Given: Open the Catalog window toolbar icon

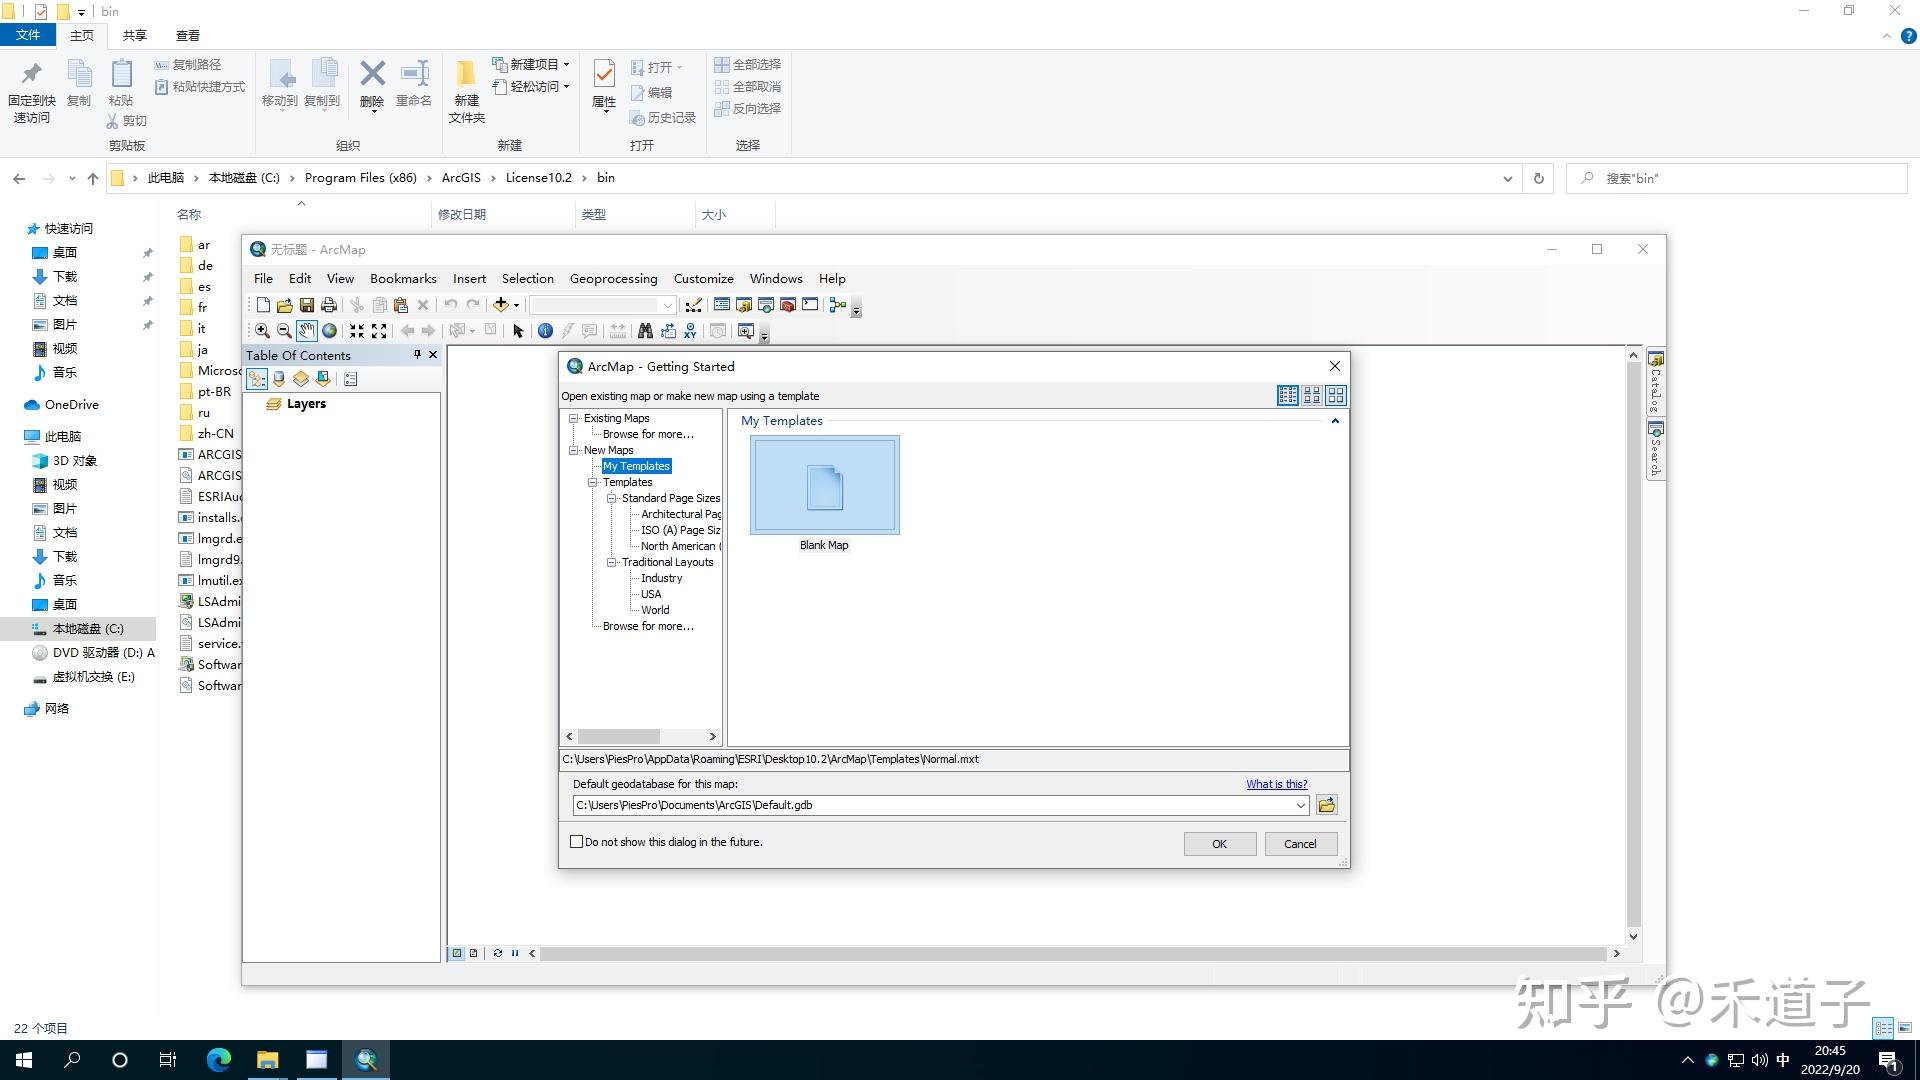Looking at the screenshot, I should click(744, 305).
